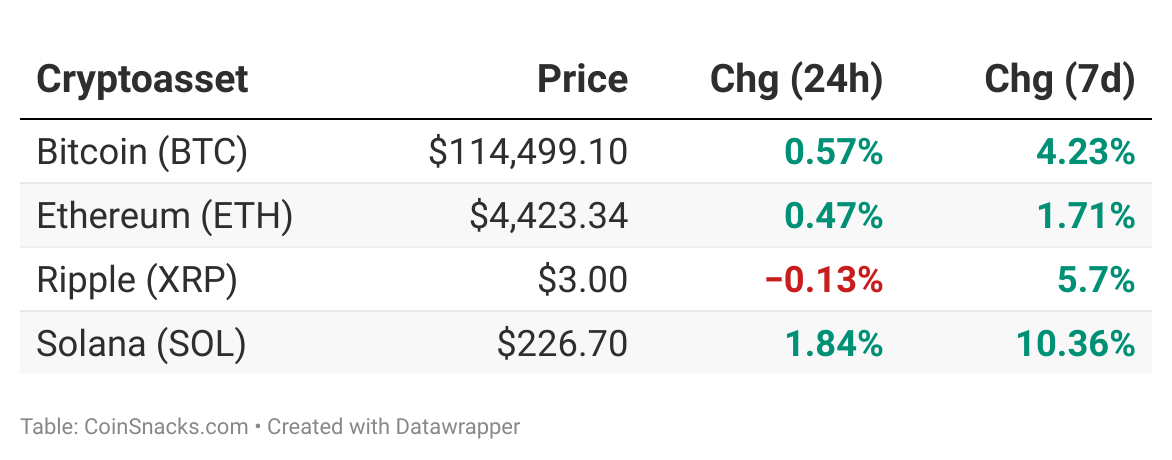Click Solana price $226.70
The height and width of the screenshot is (460, 1172).
pos(562,343)
